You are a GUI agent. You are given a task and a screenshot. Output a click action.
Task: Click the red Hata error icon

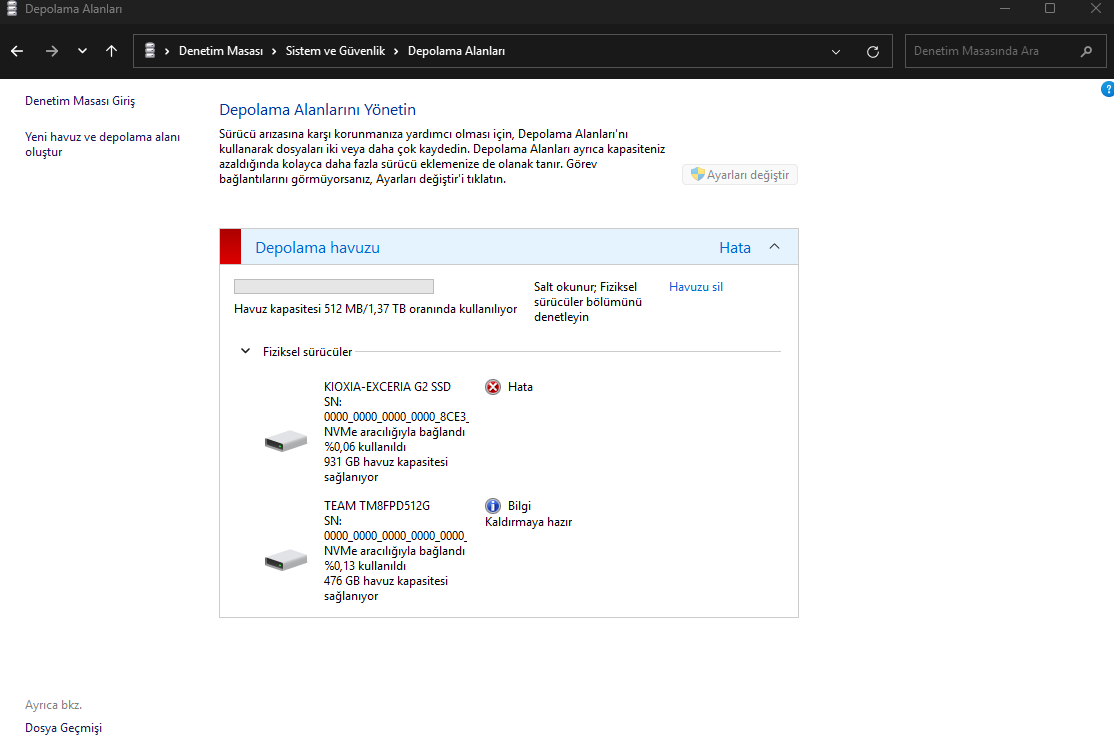click(x=492, y=386)
